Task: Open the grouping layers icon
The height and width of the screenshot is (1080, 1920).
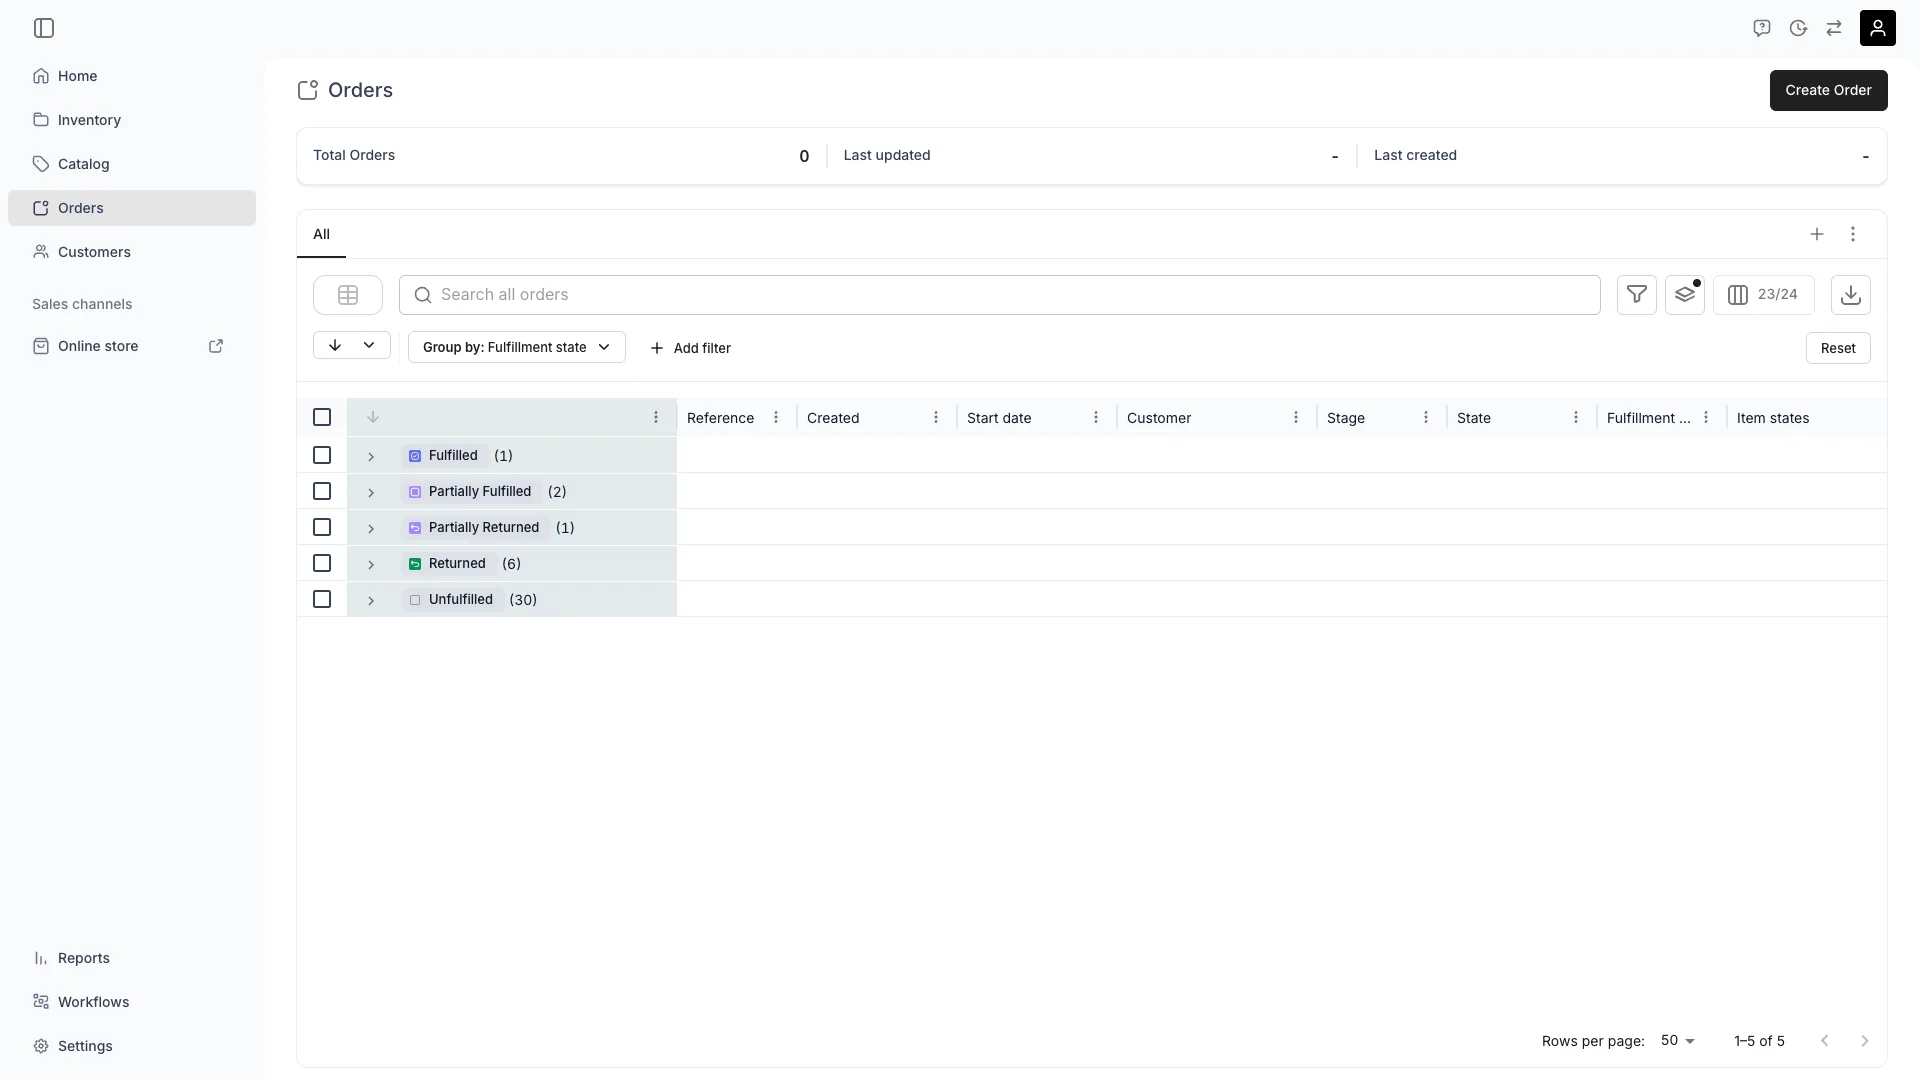Action: [1685, 295]
